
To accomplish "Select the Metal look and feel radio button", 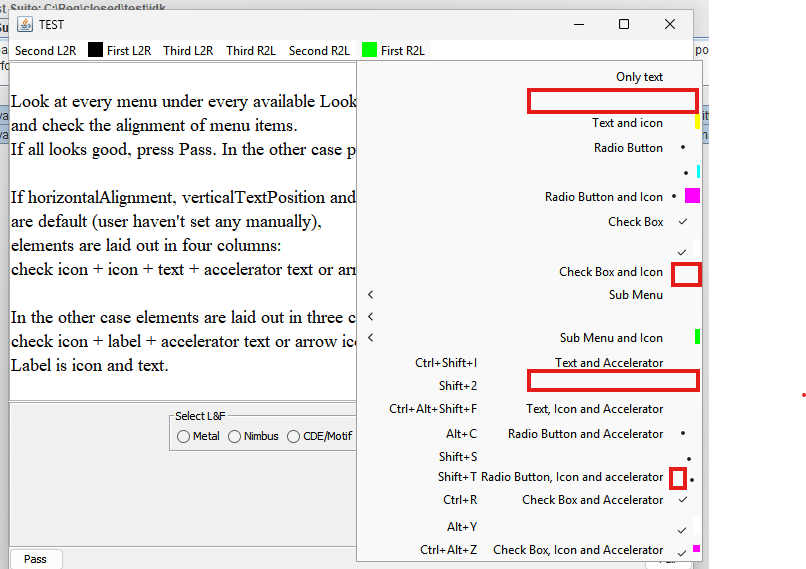I will (184, 436).
